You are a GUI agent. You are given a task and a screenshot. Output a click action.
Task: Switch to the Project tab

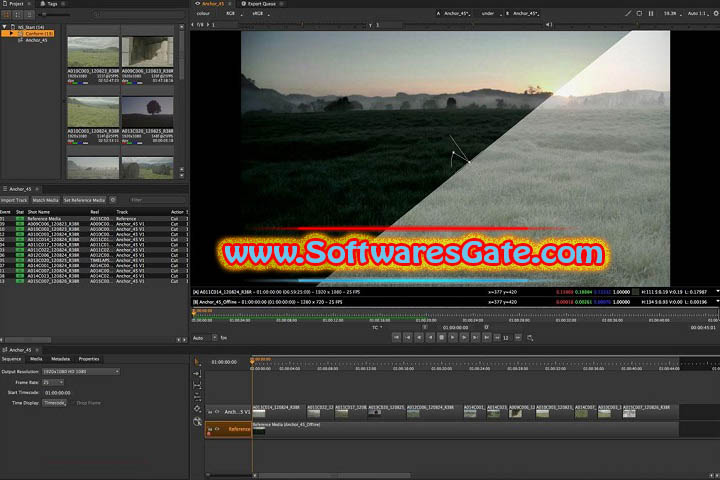pos(16,4)
